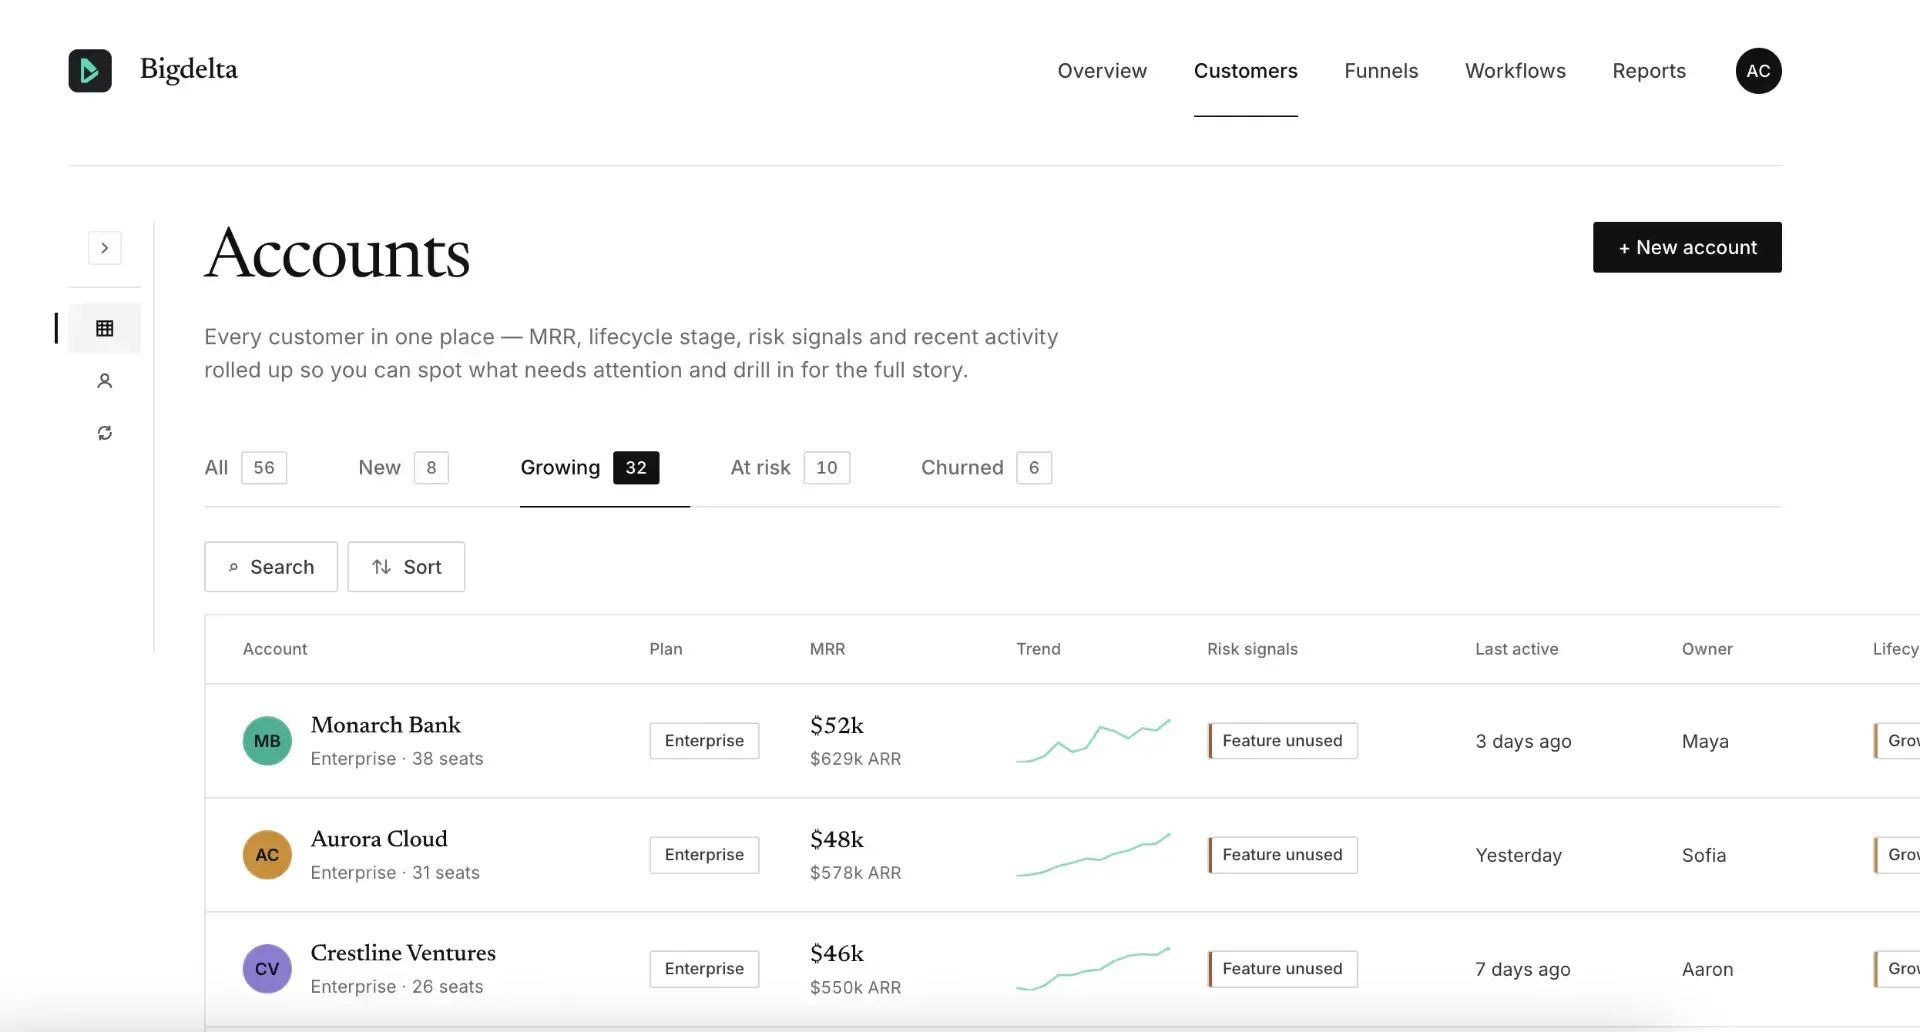
Task: Click the Bigdelta brand name
Action: (189, 70)
